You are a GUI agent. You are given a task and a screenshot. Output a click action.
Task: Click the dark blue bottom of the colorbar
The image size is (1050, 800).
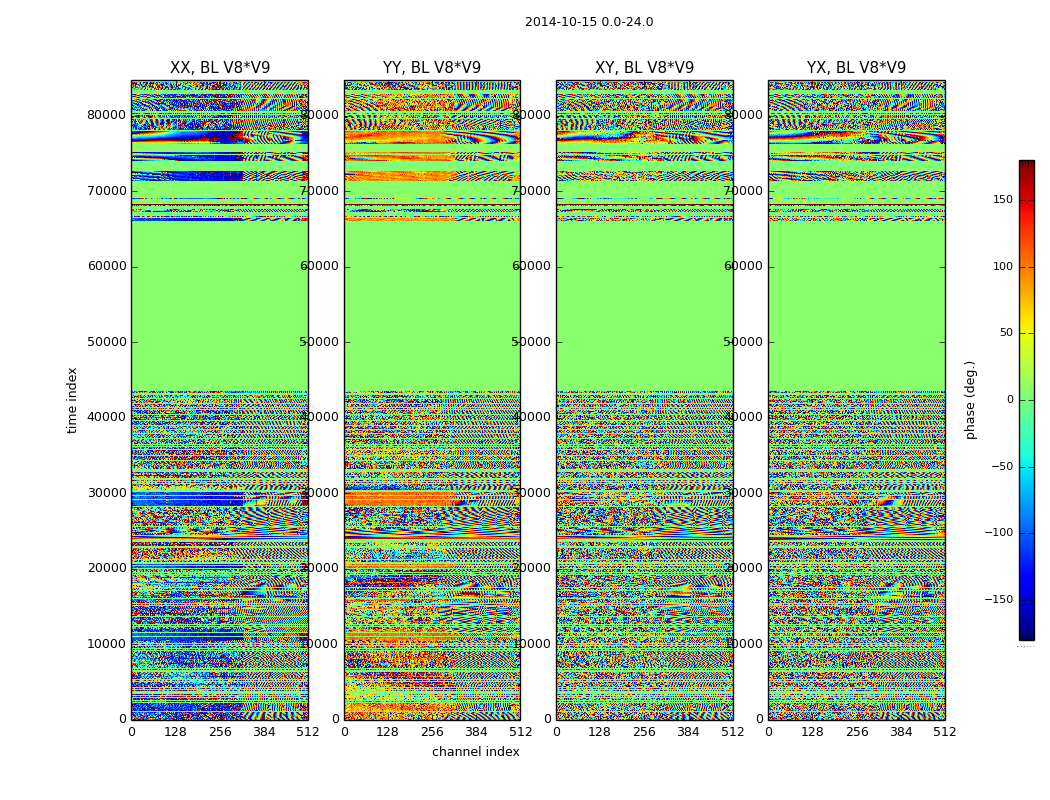click(1026, 633)
